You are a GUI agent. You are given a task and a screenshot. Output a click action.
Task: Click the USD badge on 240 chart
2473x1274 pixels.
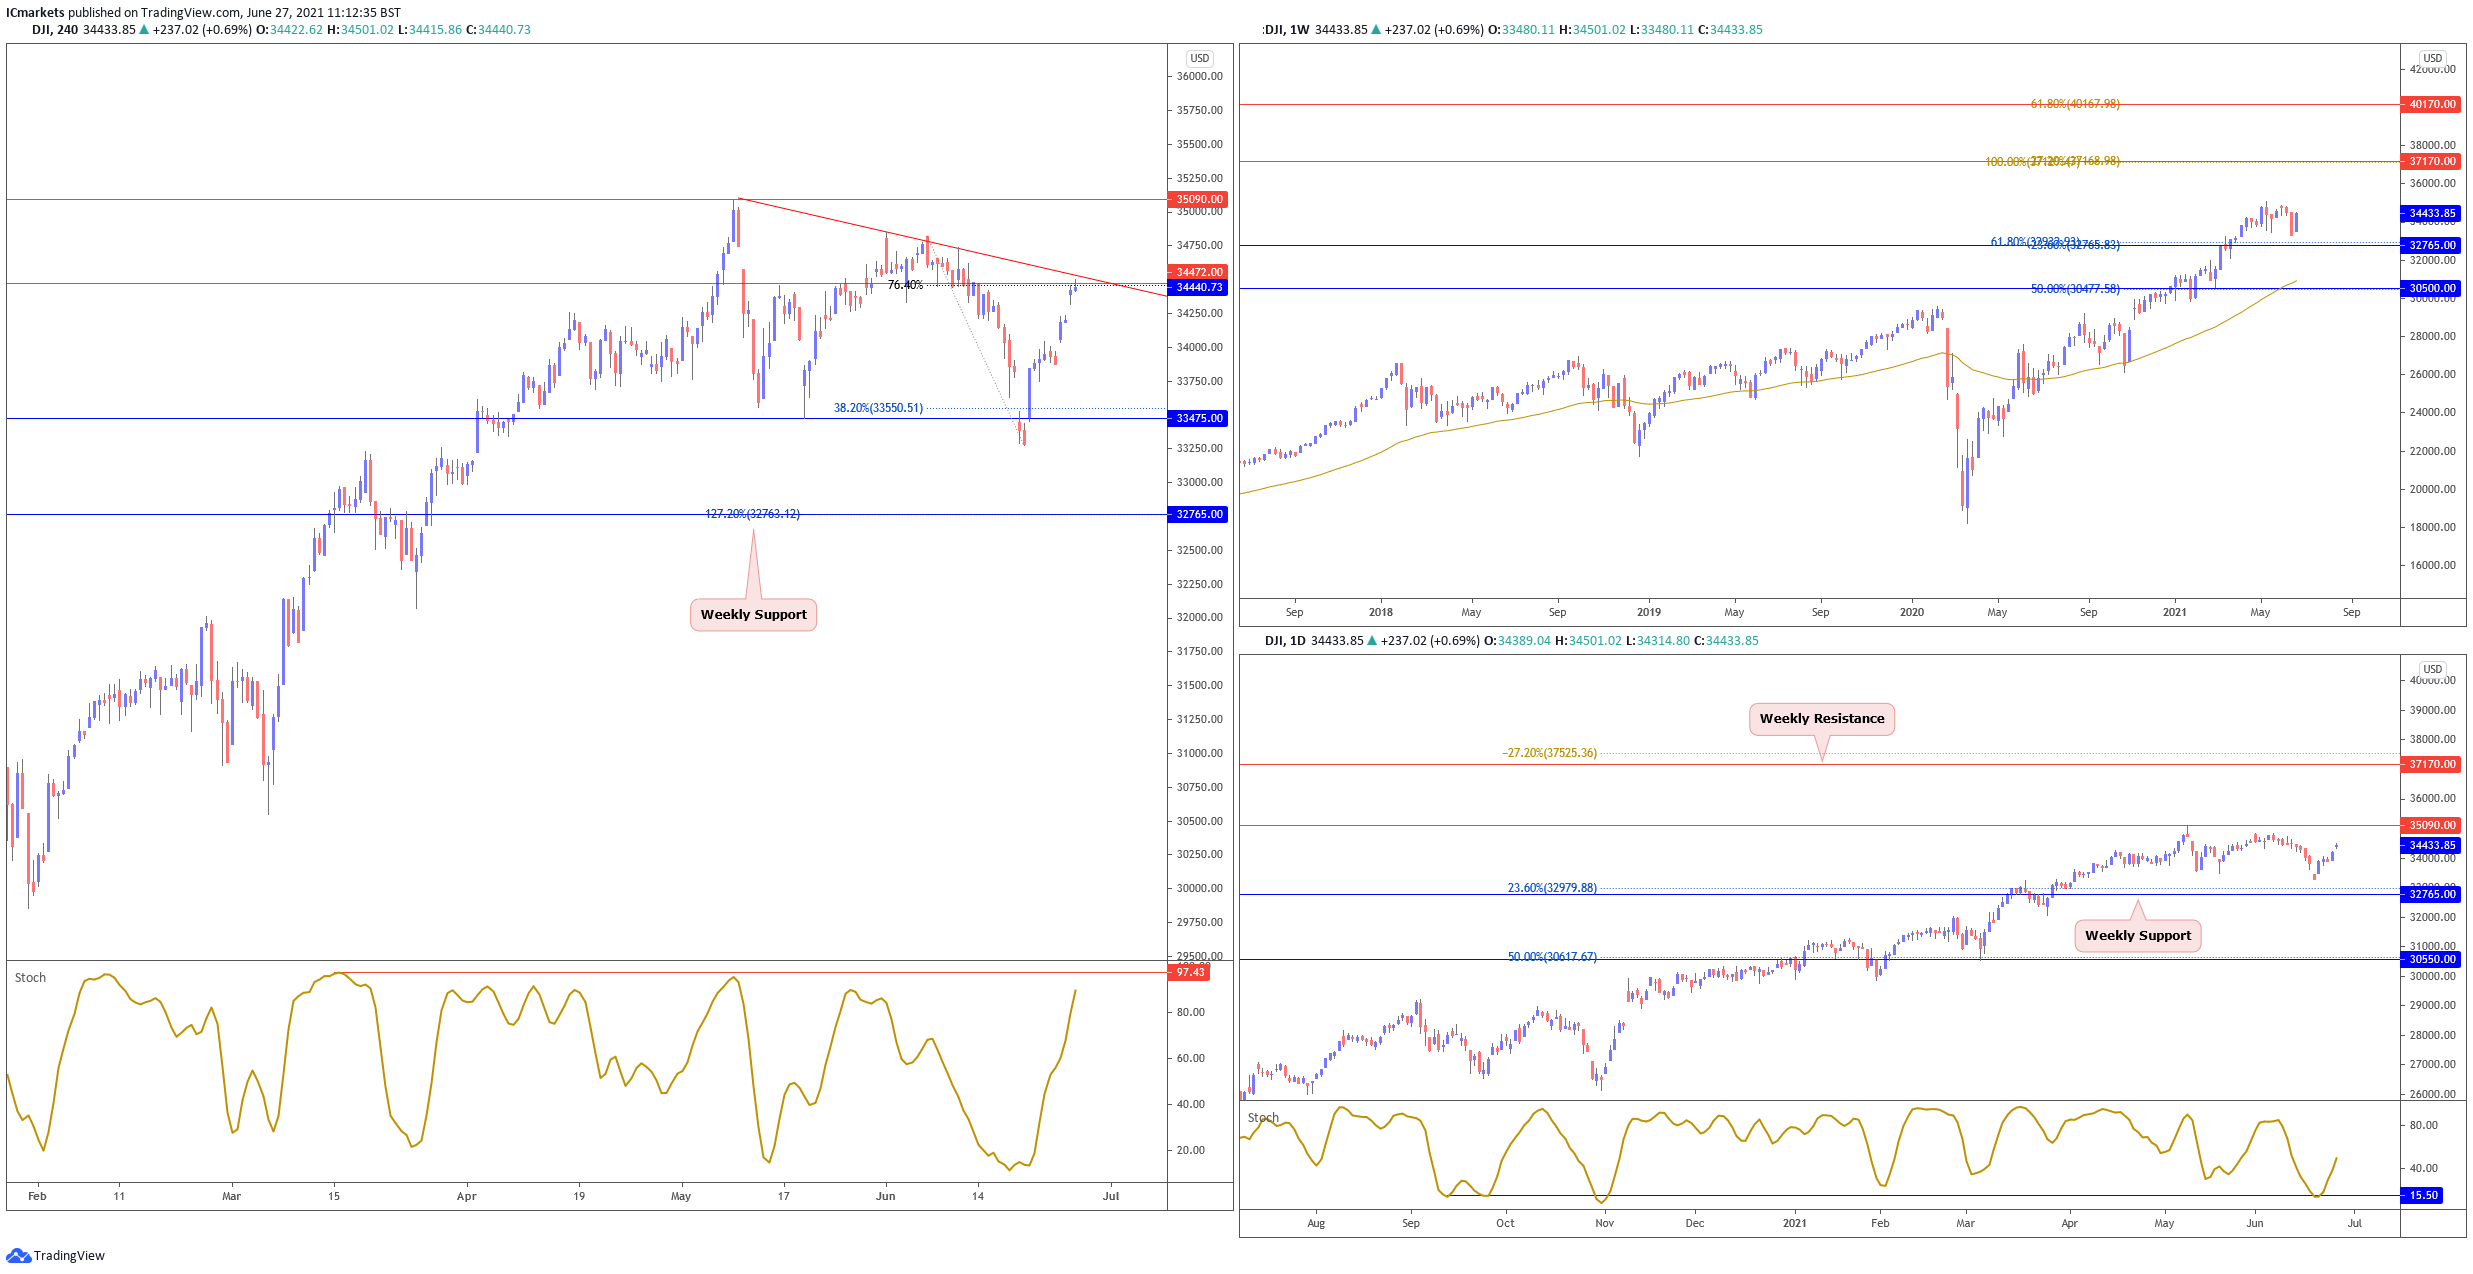click(1199, 58)
